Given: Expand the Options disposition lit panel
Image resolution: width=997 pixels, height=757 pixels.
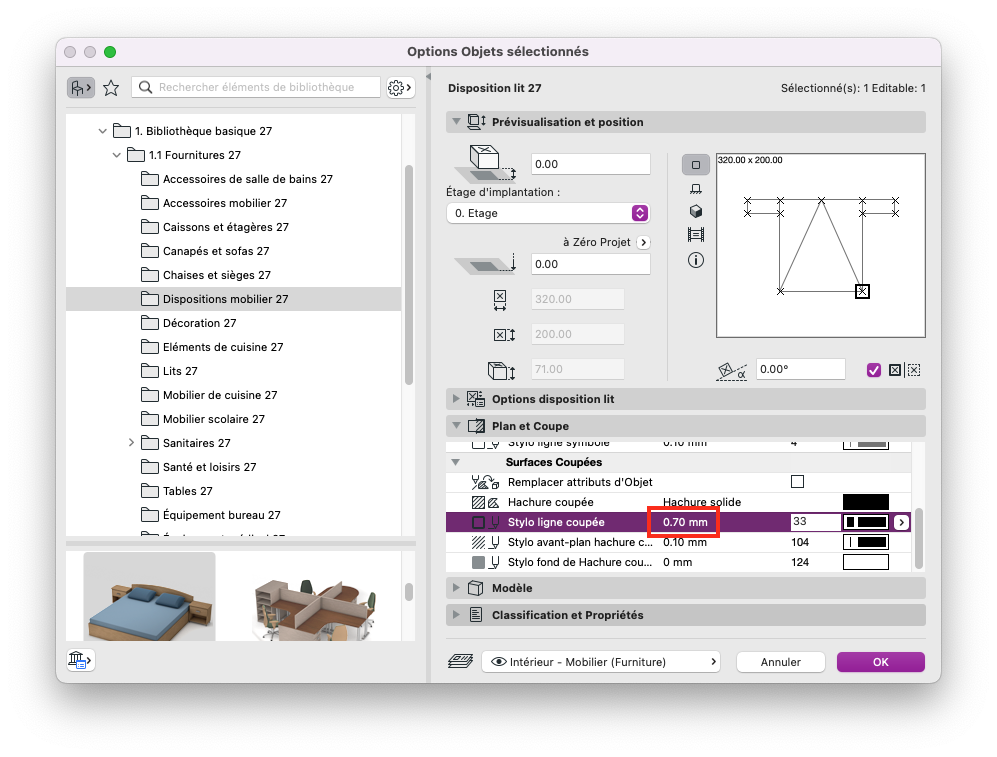Looking at the screenshot, I should pos(456,399).
